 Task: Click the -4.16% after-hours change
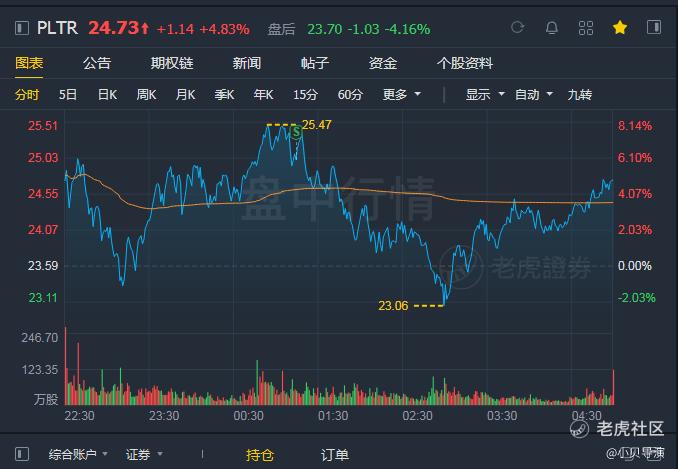[x=407, y=29]
